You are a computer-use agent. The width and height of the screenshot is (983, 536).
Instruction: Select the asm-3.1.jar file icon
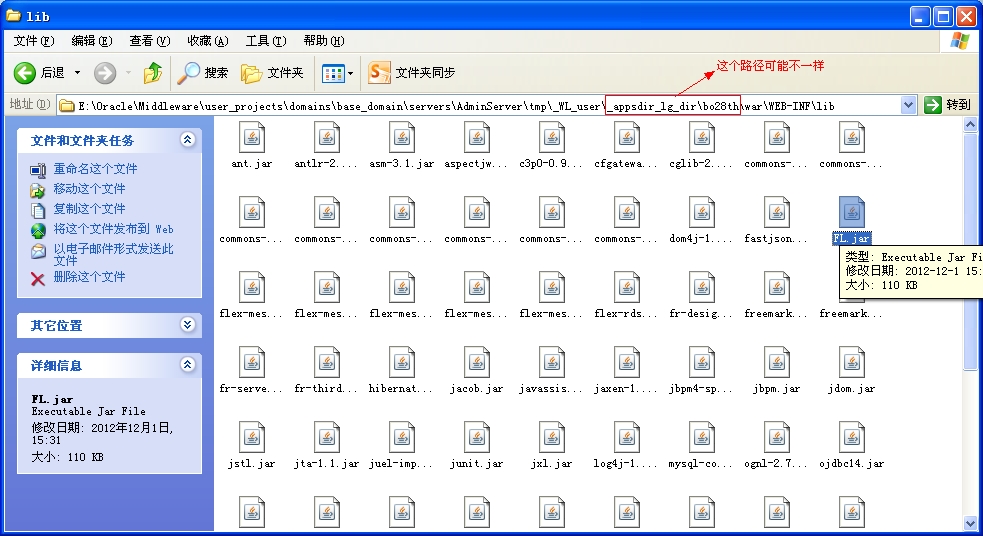pos(402,137)
